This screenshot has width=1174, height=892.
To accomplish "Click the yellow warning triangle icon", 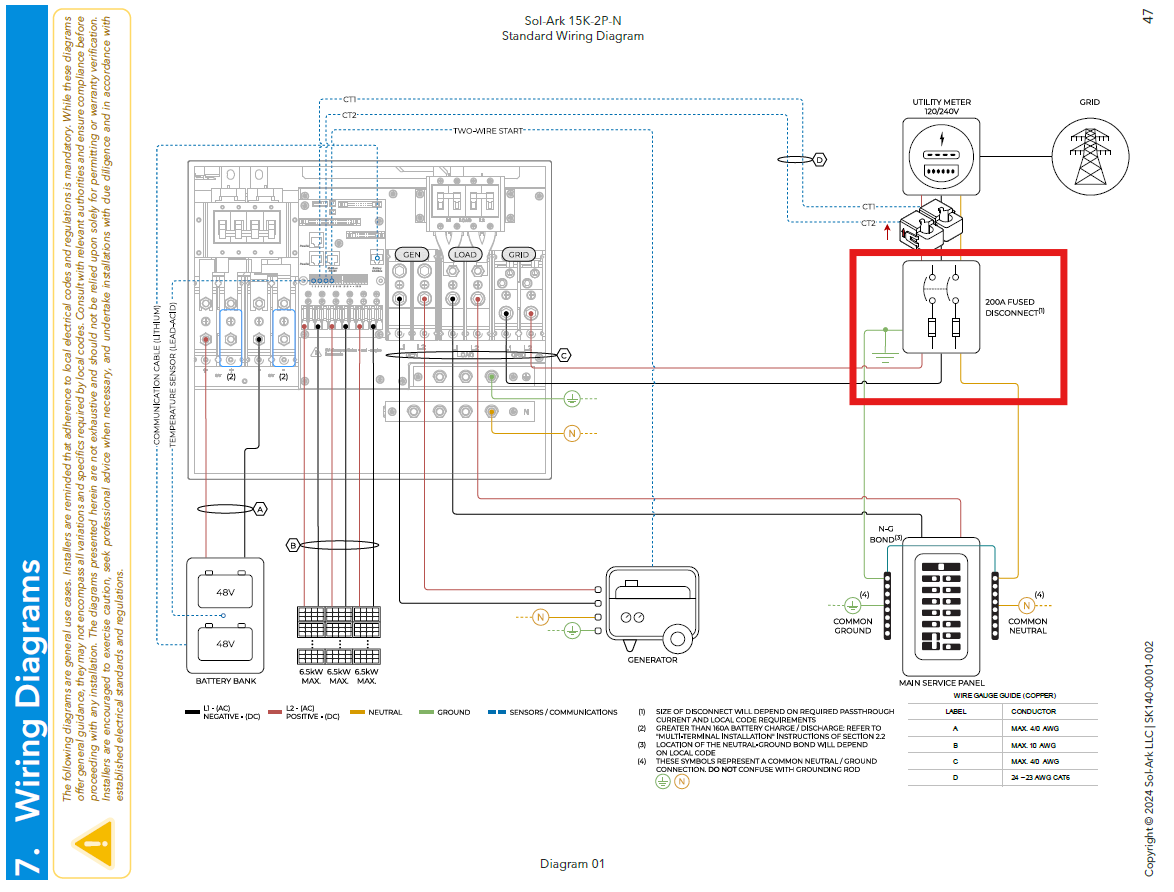I will [94, 844].
